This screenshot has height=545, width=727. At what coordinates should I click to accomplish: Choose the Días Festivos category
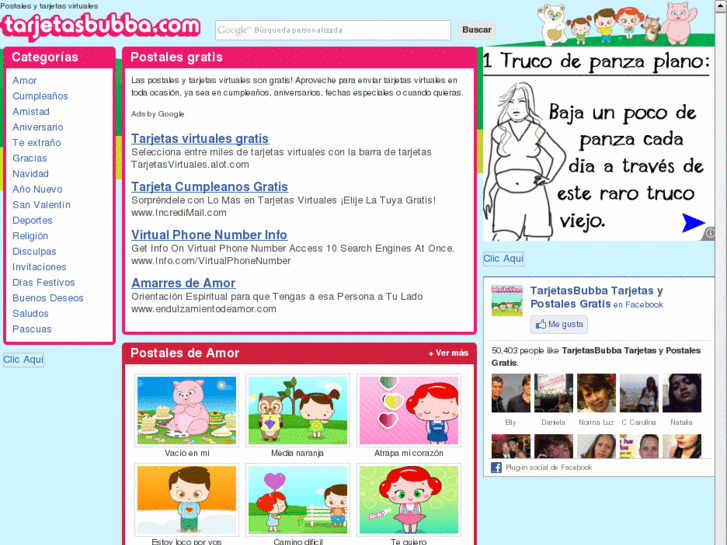pos(44,282)
